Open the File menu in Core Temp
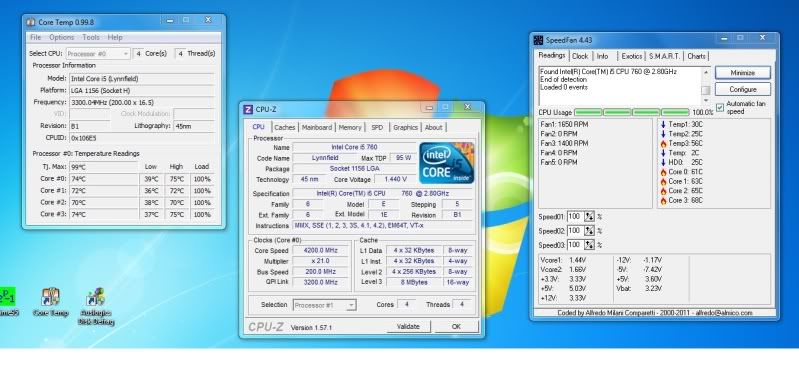The height and width of the screenshot is (384, 799). [x=36, y=37]
